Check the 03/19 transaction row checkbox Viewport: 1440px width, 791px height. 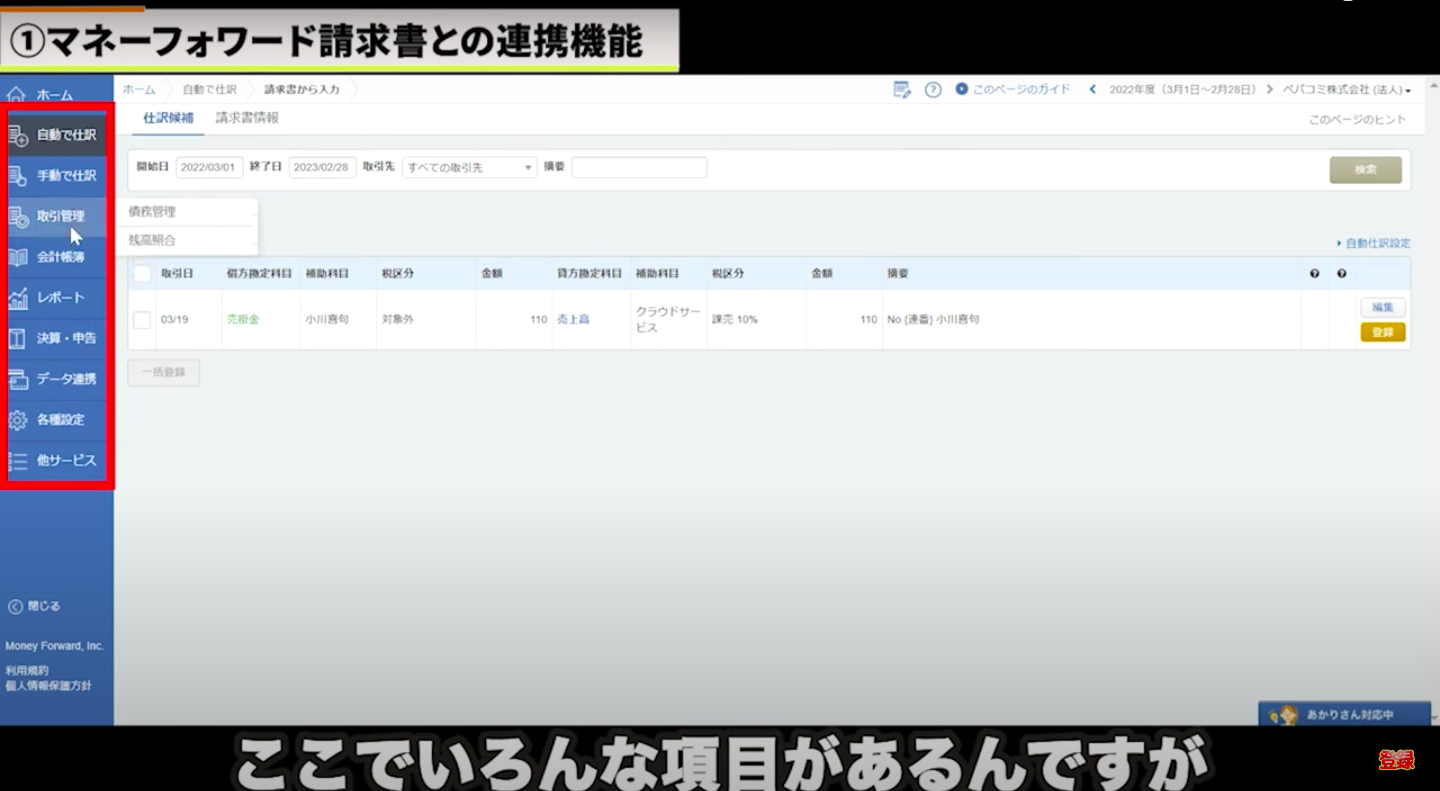(142, 320)
